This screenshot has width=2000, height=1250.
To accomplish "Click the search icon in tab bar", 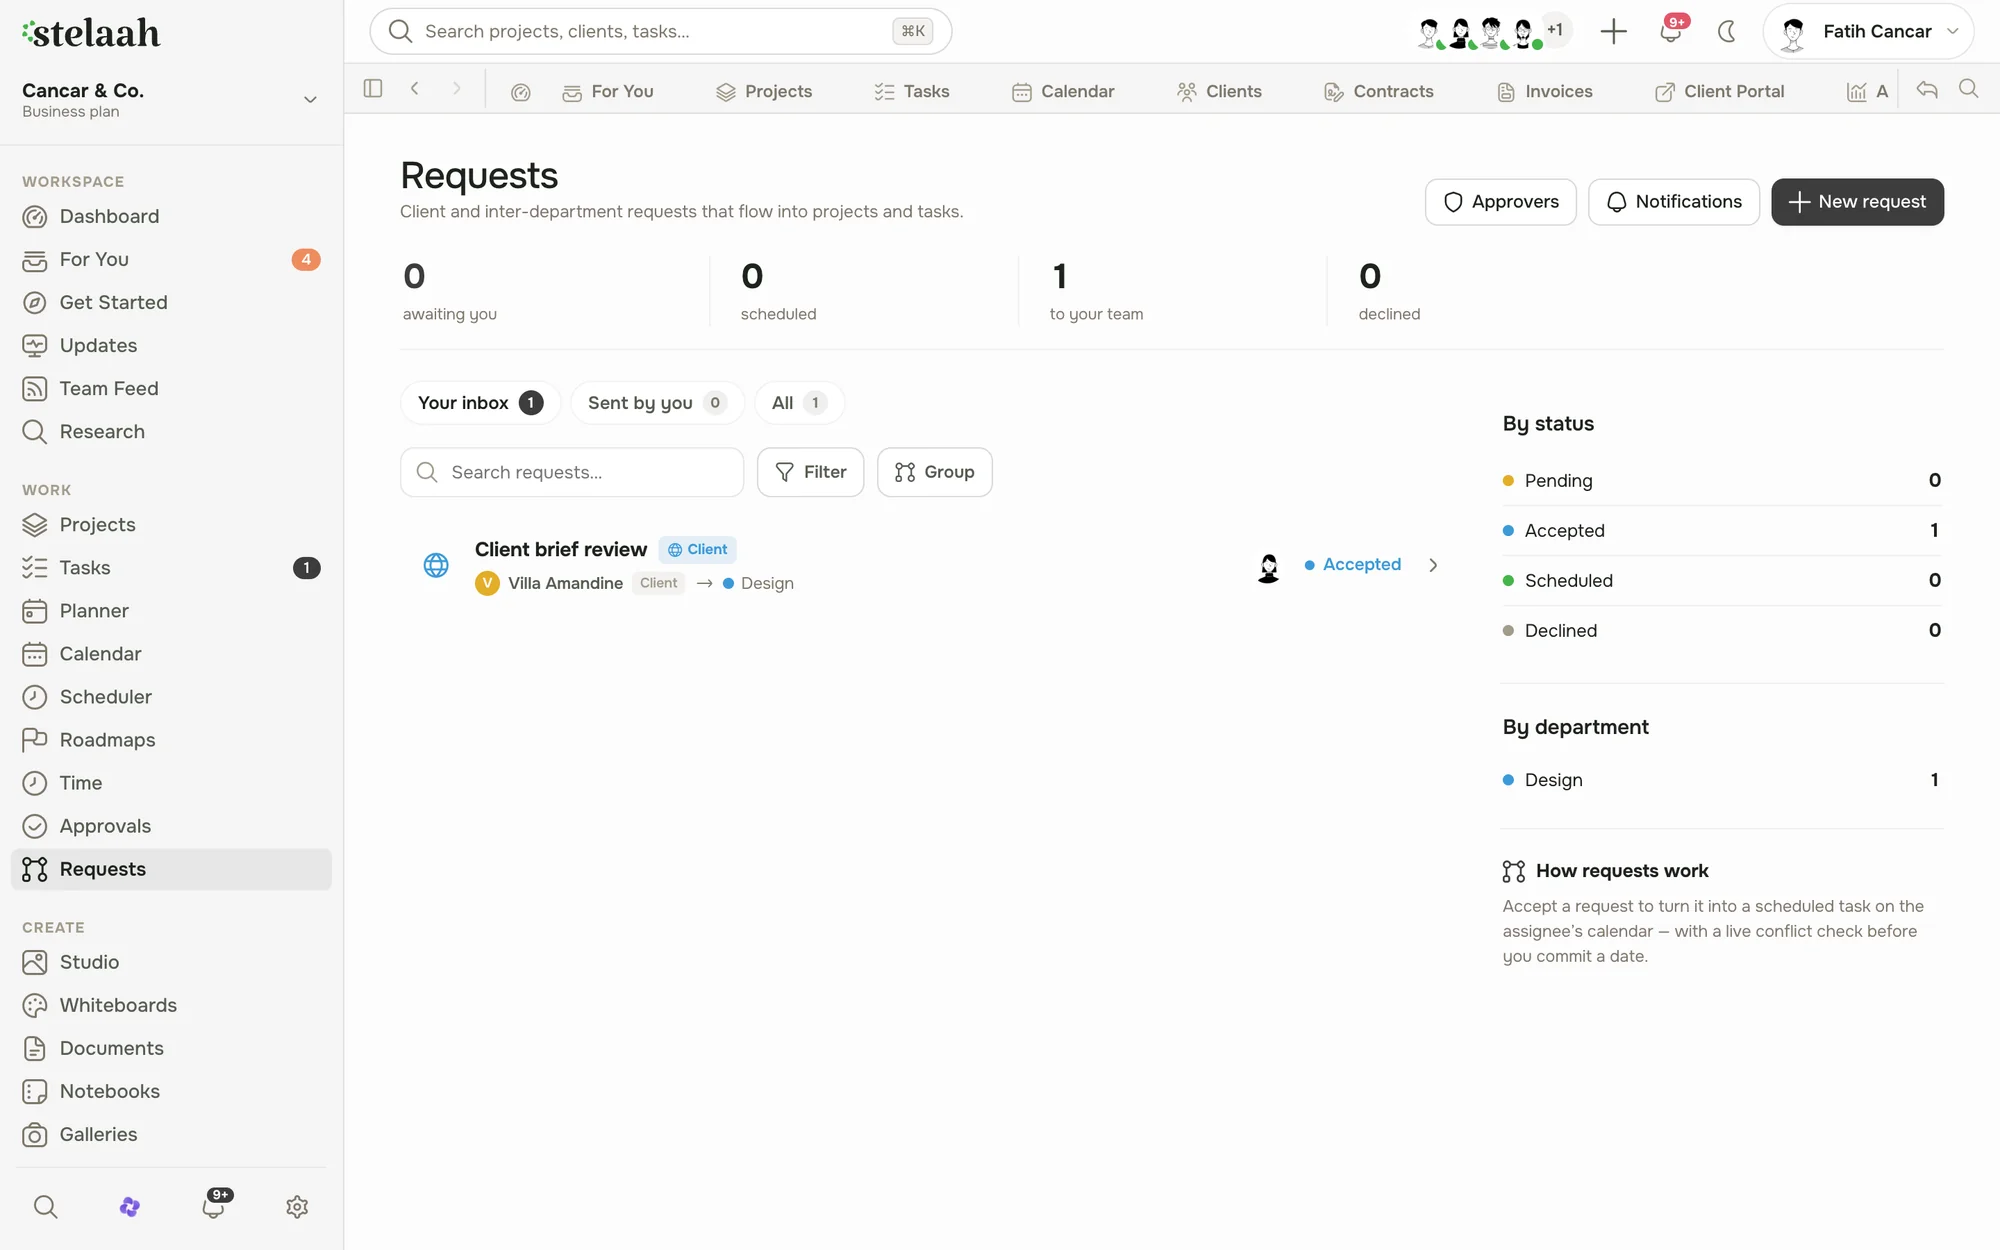I will [x=1968, y=89].
